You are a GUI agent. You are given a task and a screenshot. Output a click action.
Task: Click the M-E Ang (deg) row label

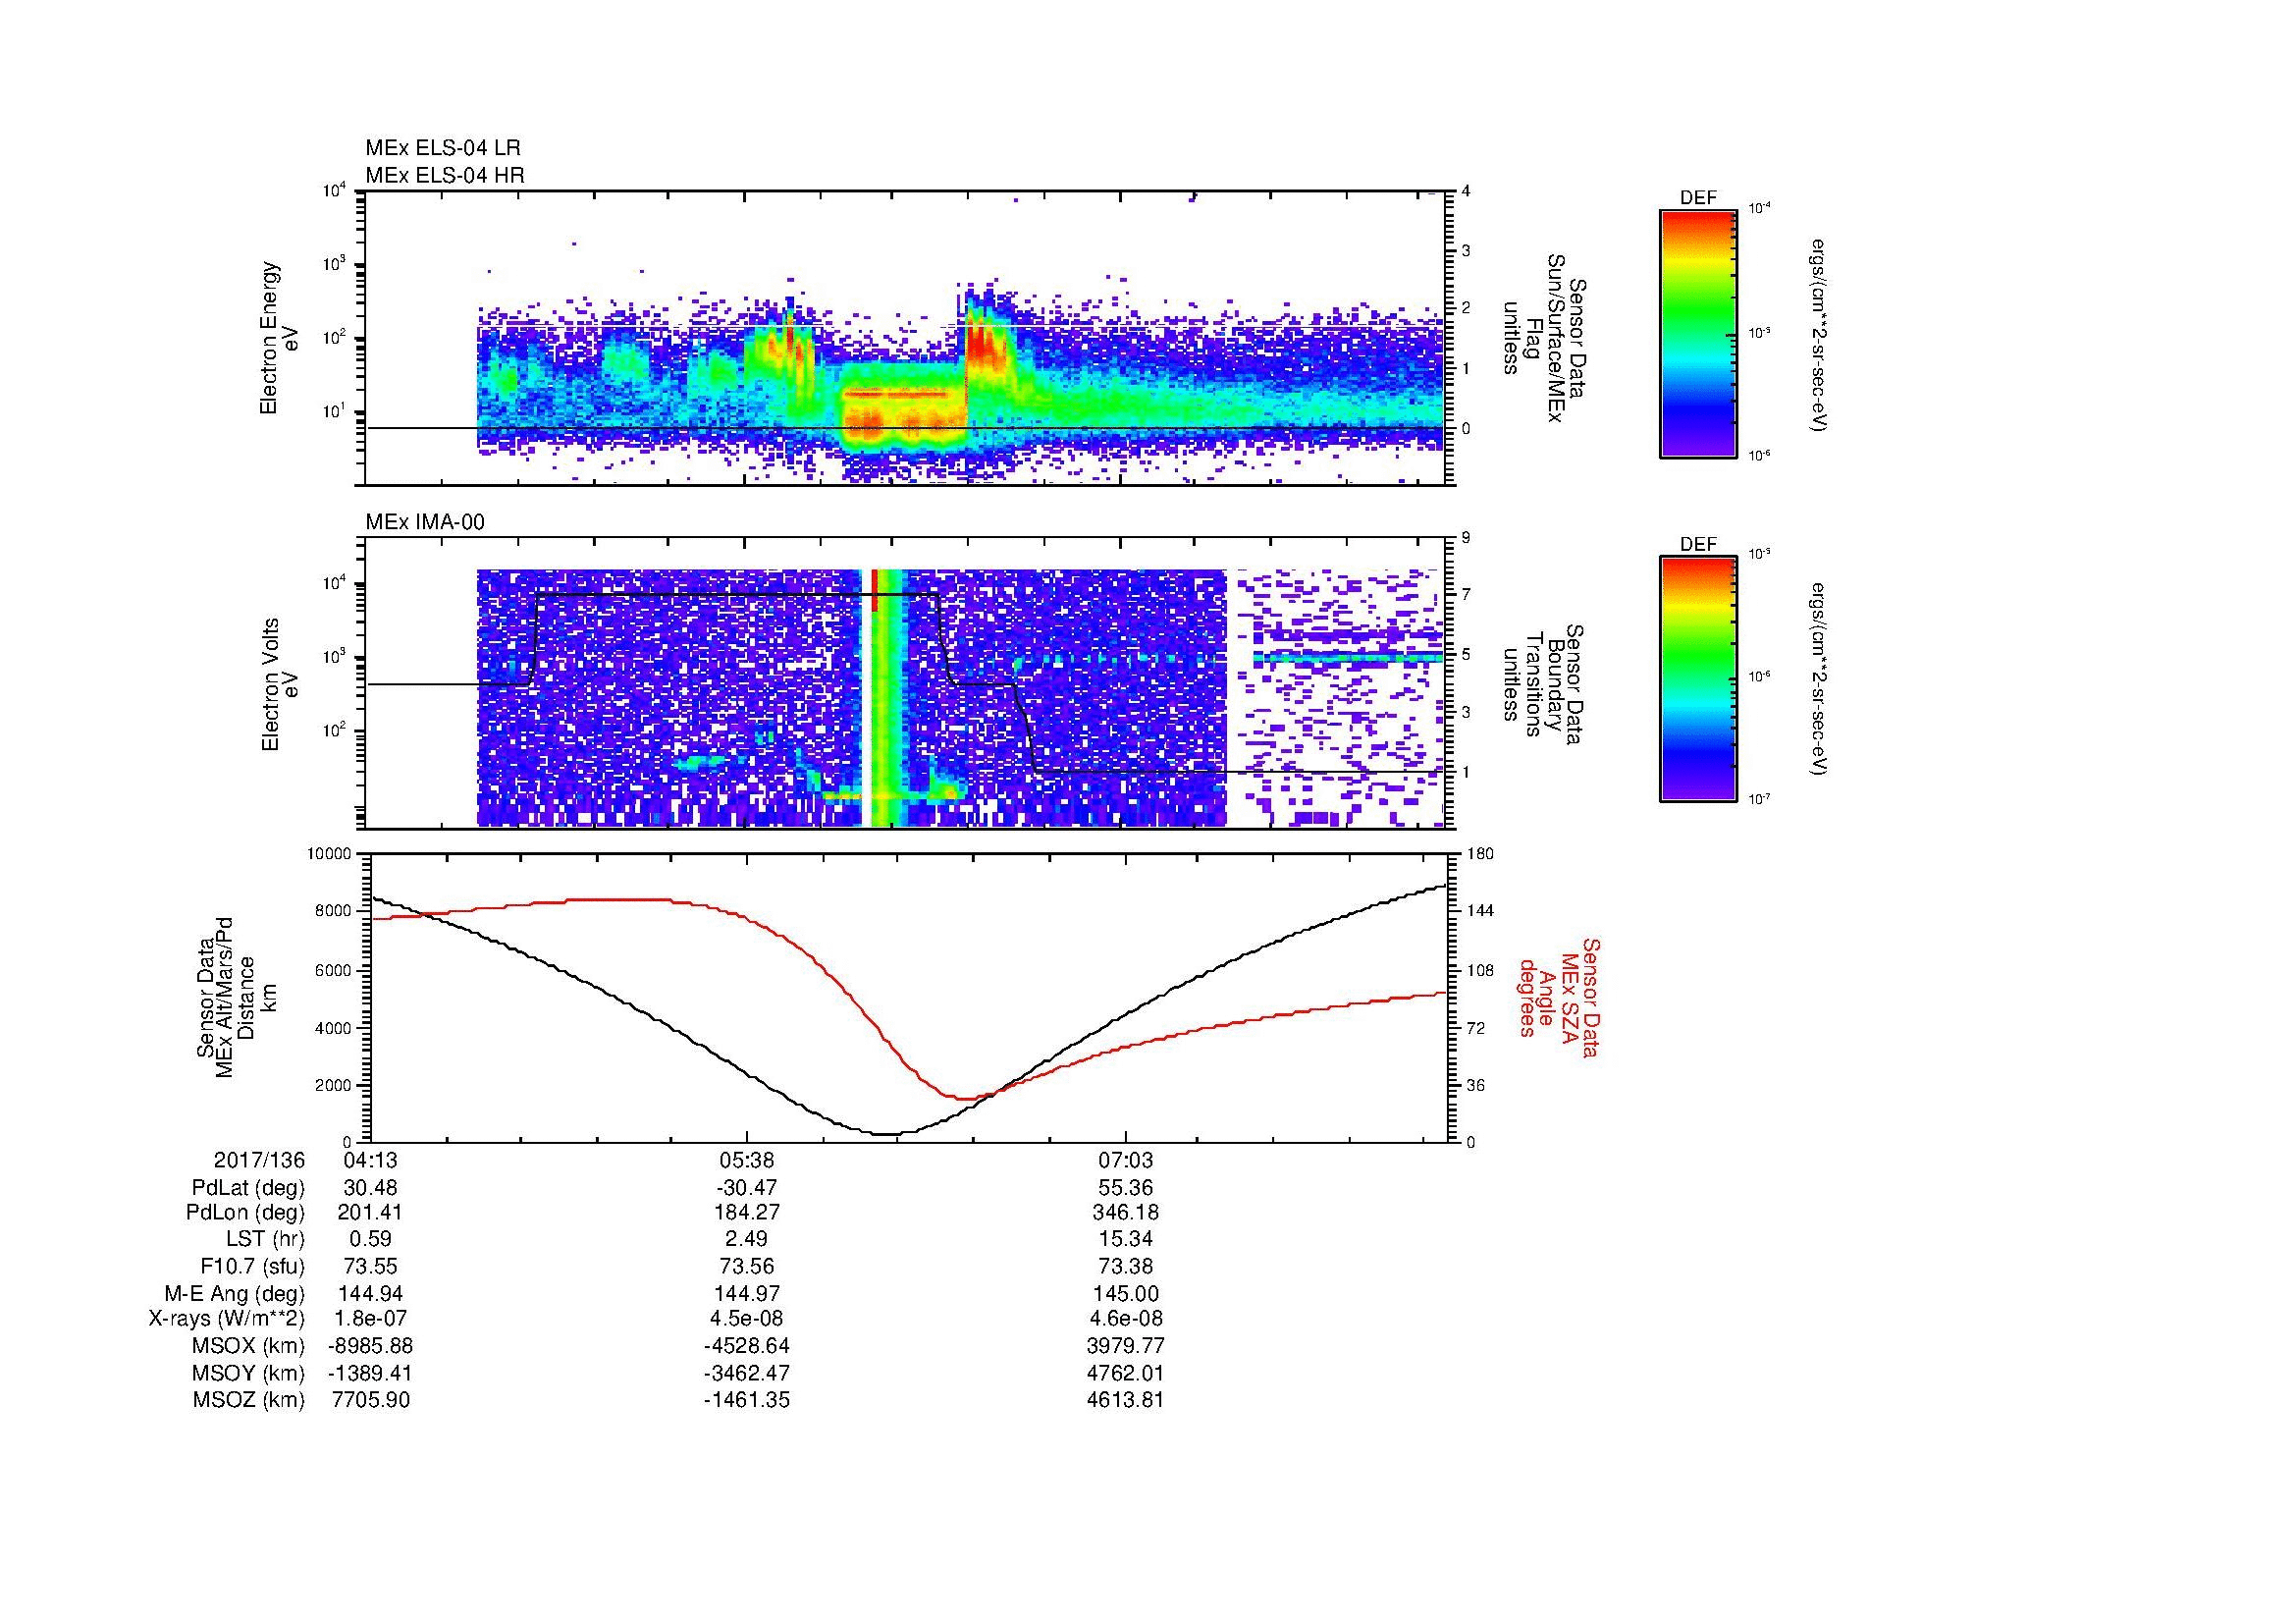pyautogui.click(x=235, y=1294)
